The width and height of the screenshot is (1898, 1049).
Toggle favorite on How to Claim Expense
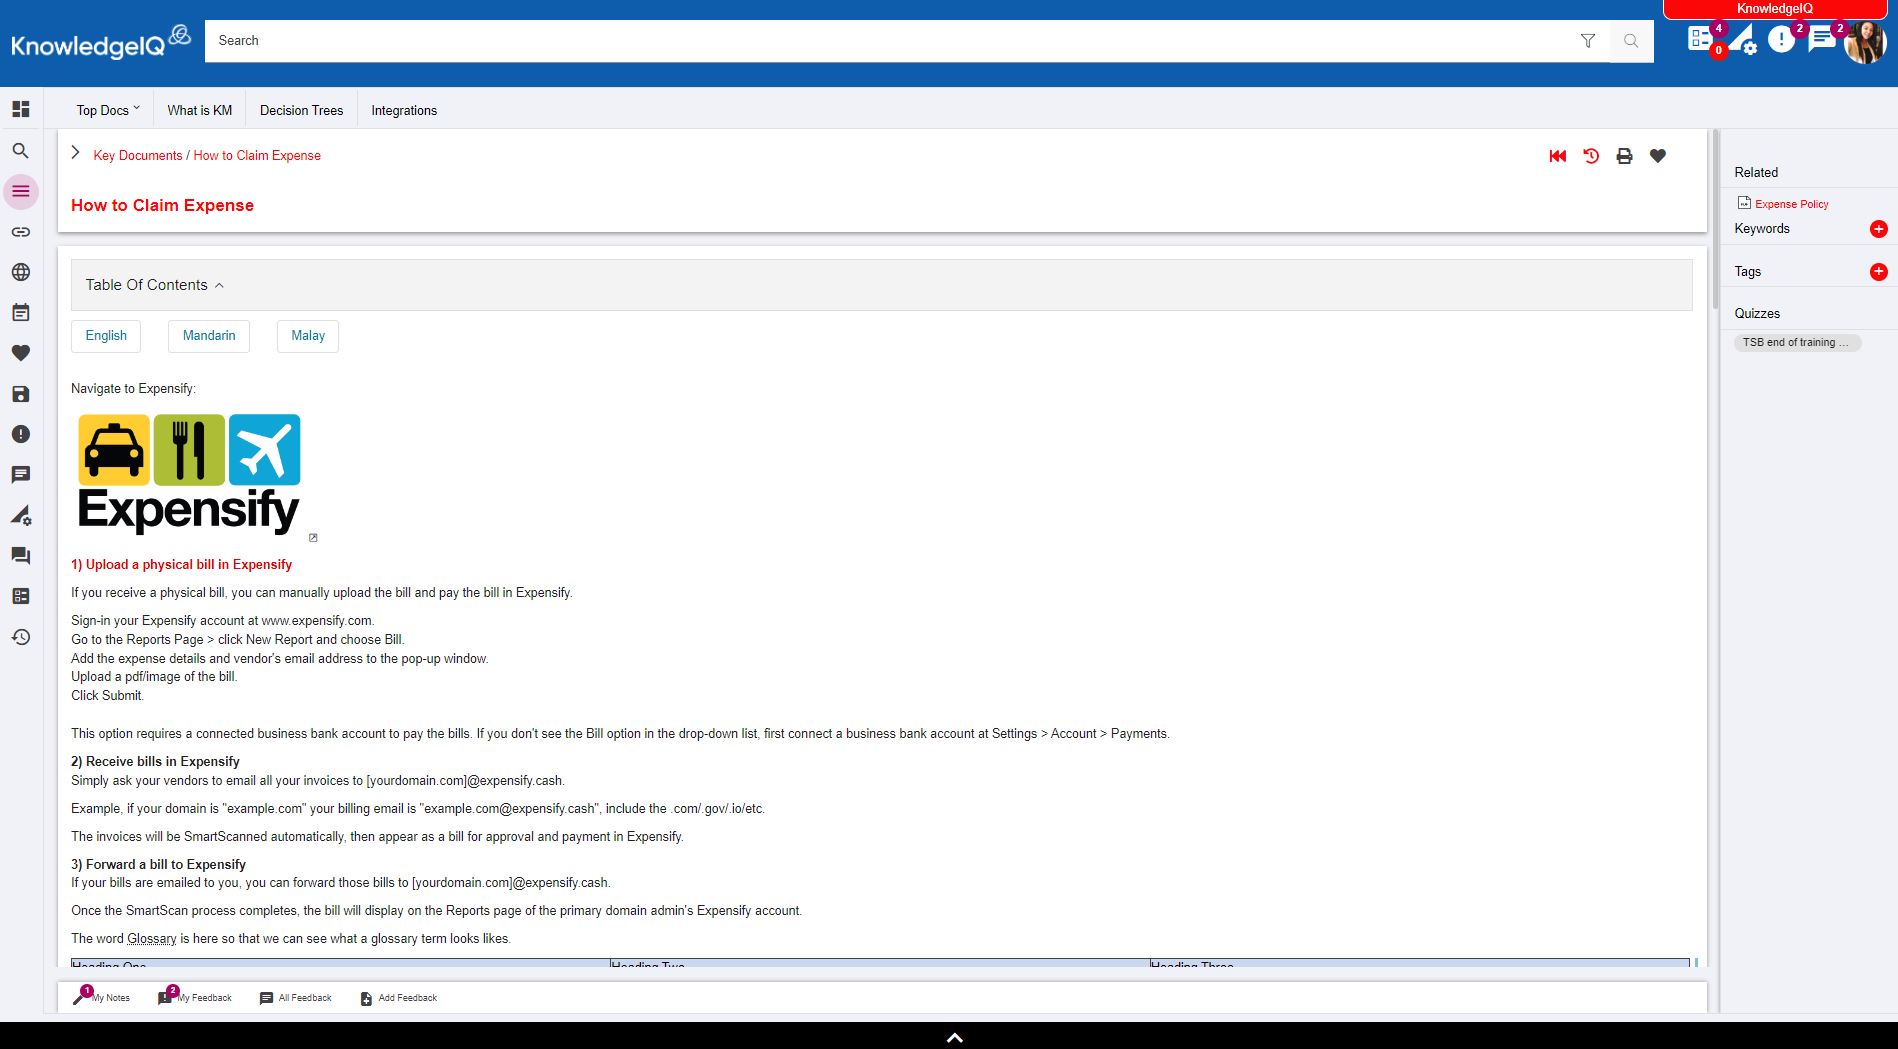pyautogui.click(x=1657, y=156)
